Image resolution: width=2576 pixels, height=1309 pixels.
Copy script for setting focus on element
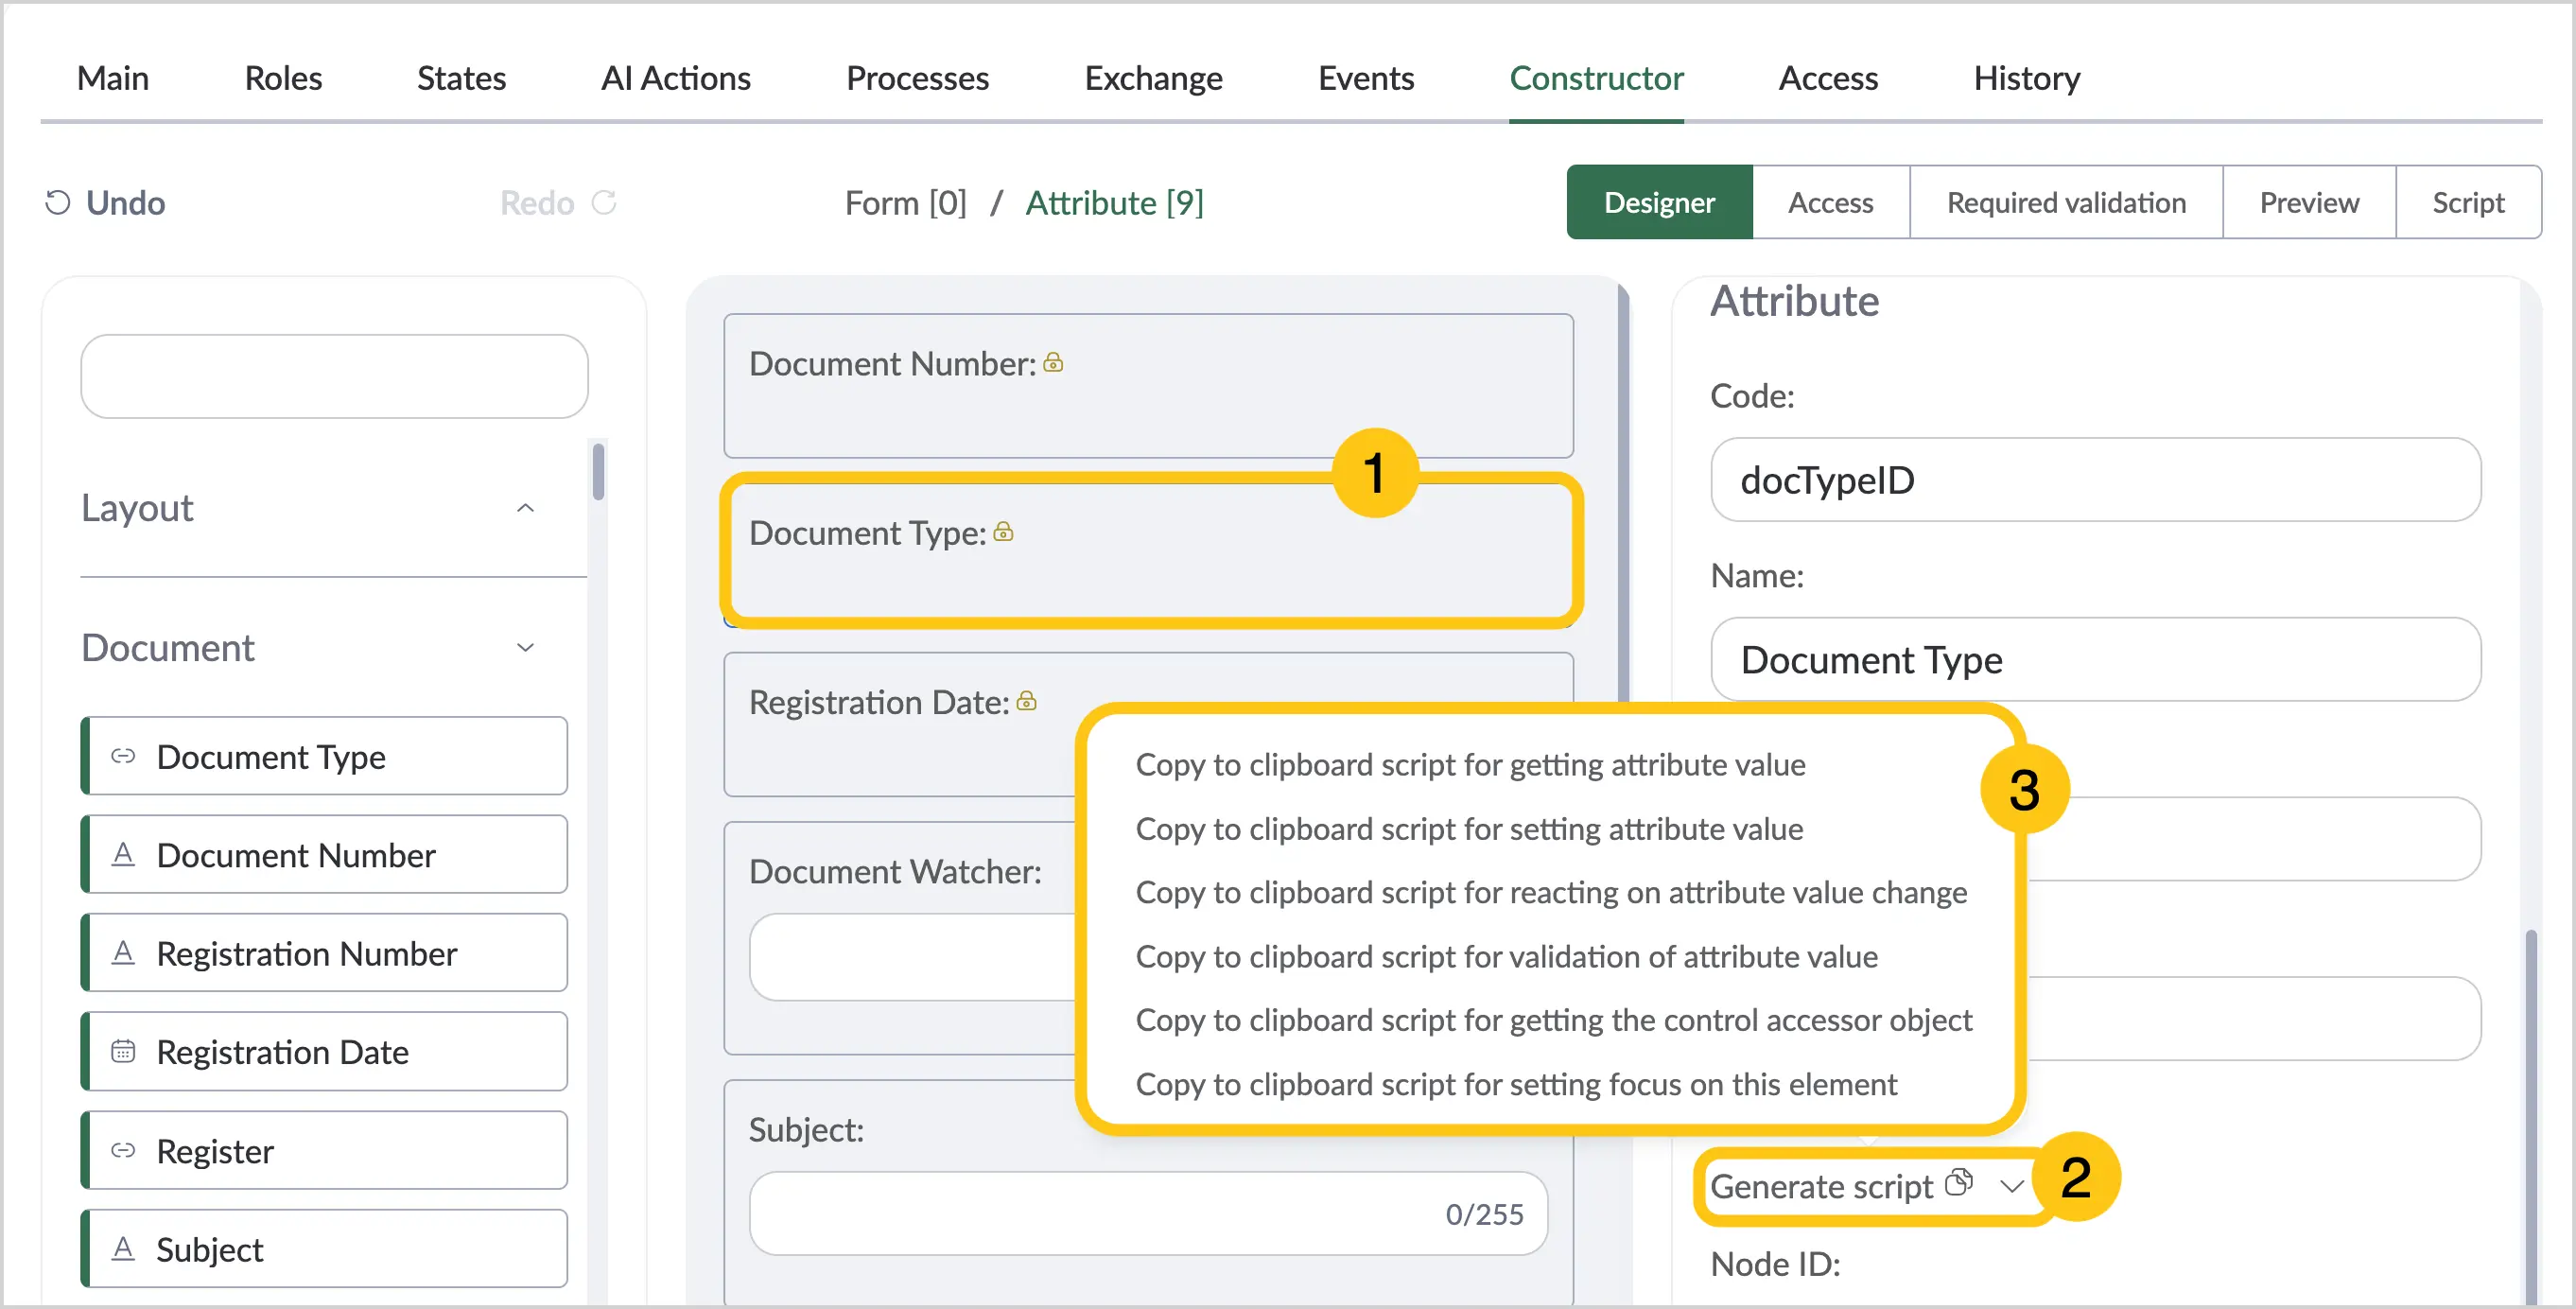coord(1516,1084)
